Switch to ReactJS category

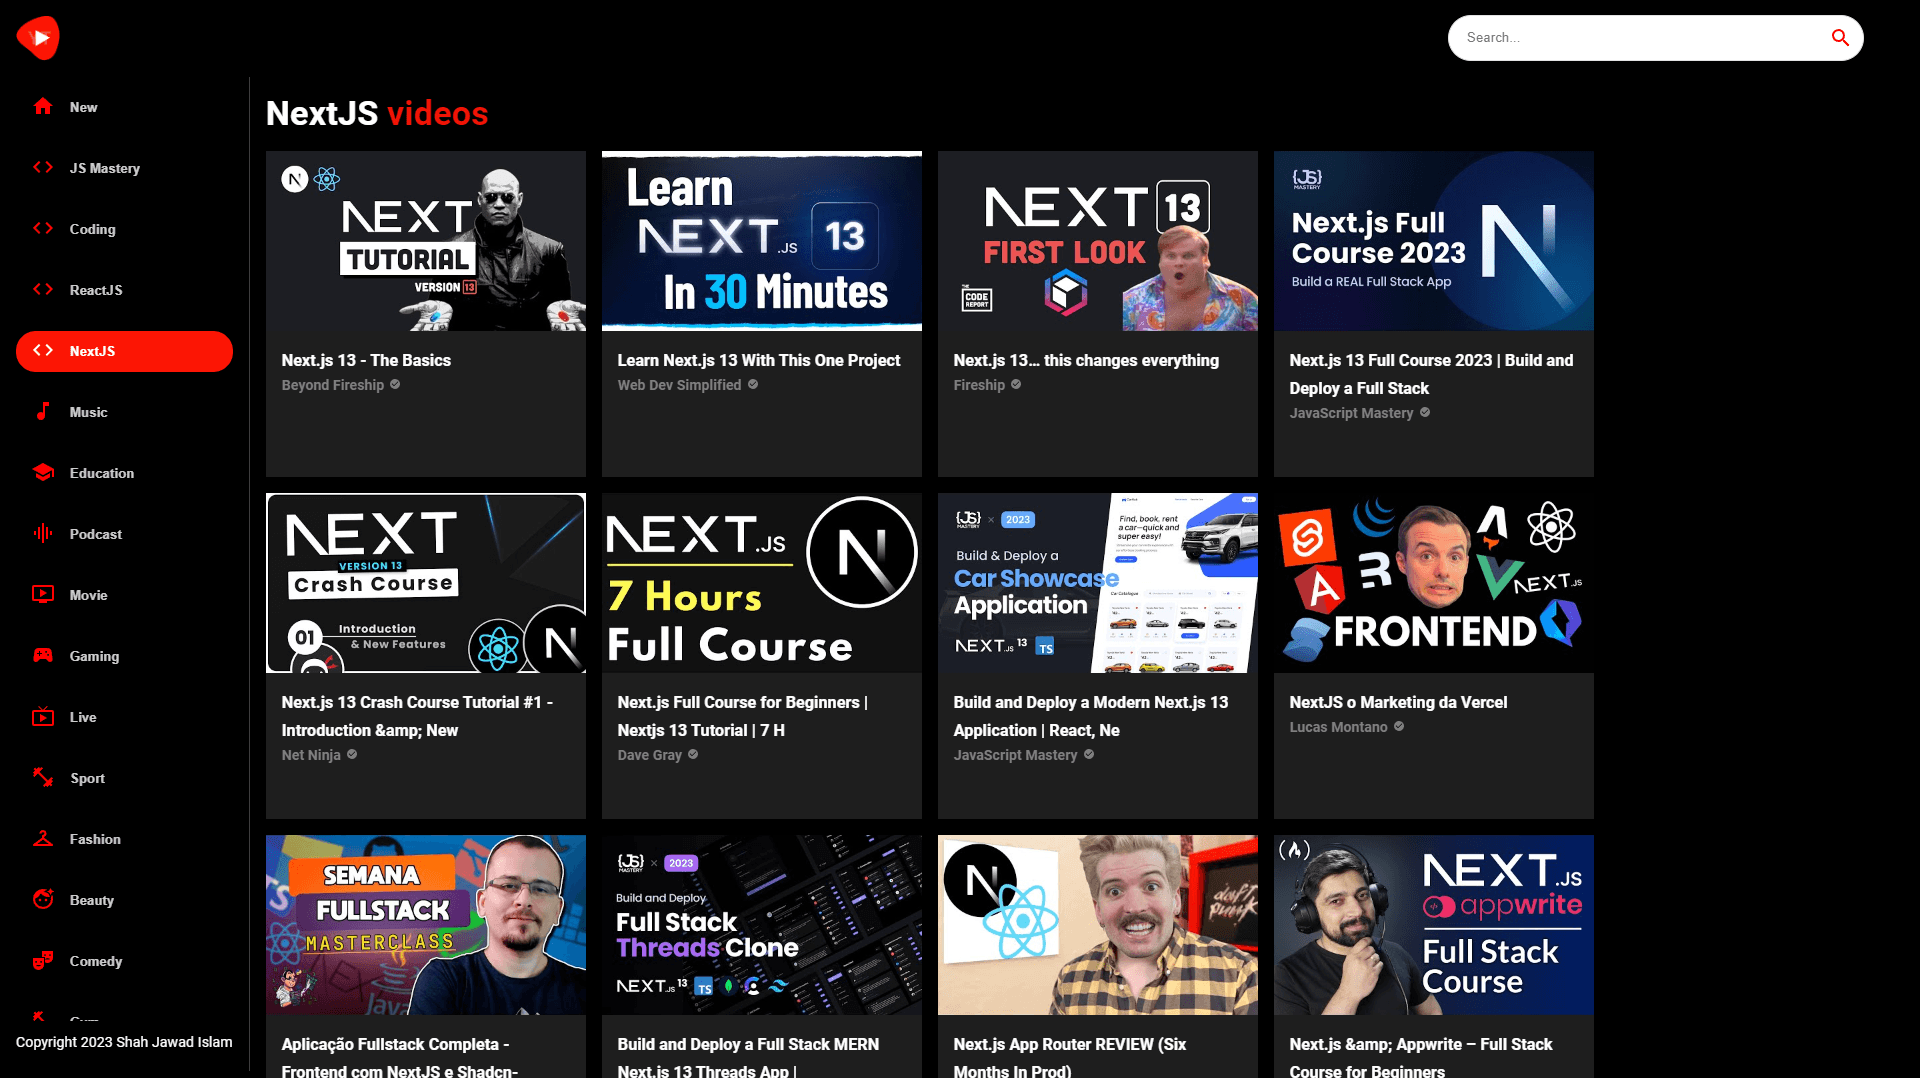click(x=124, y=290)
